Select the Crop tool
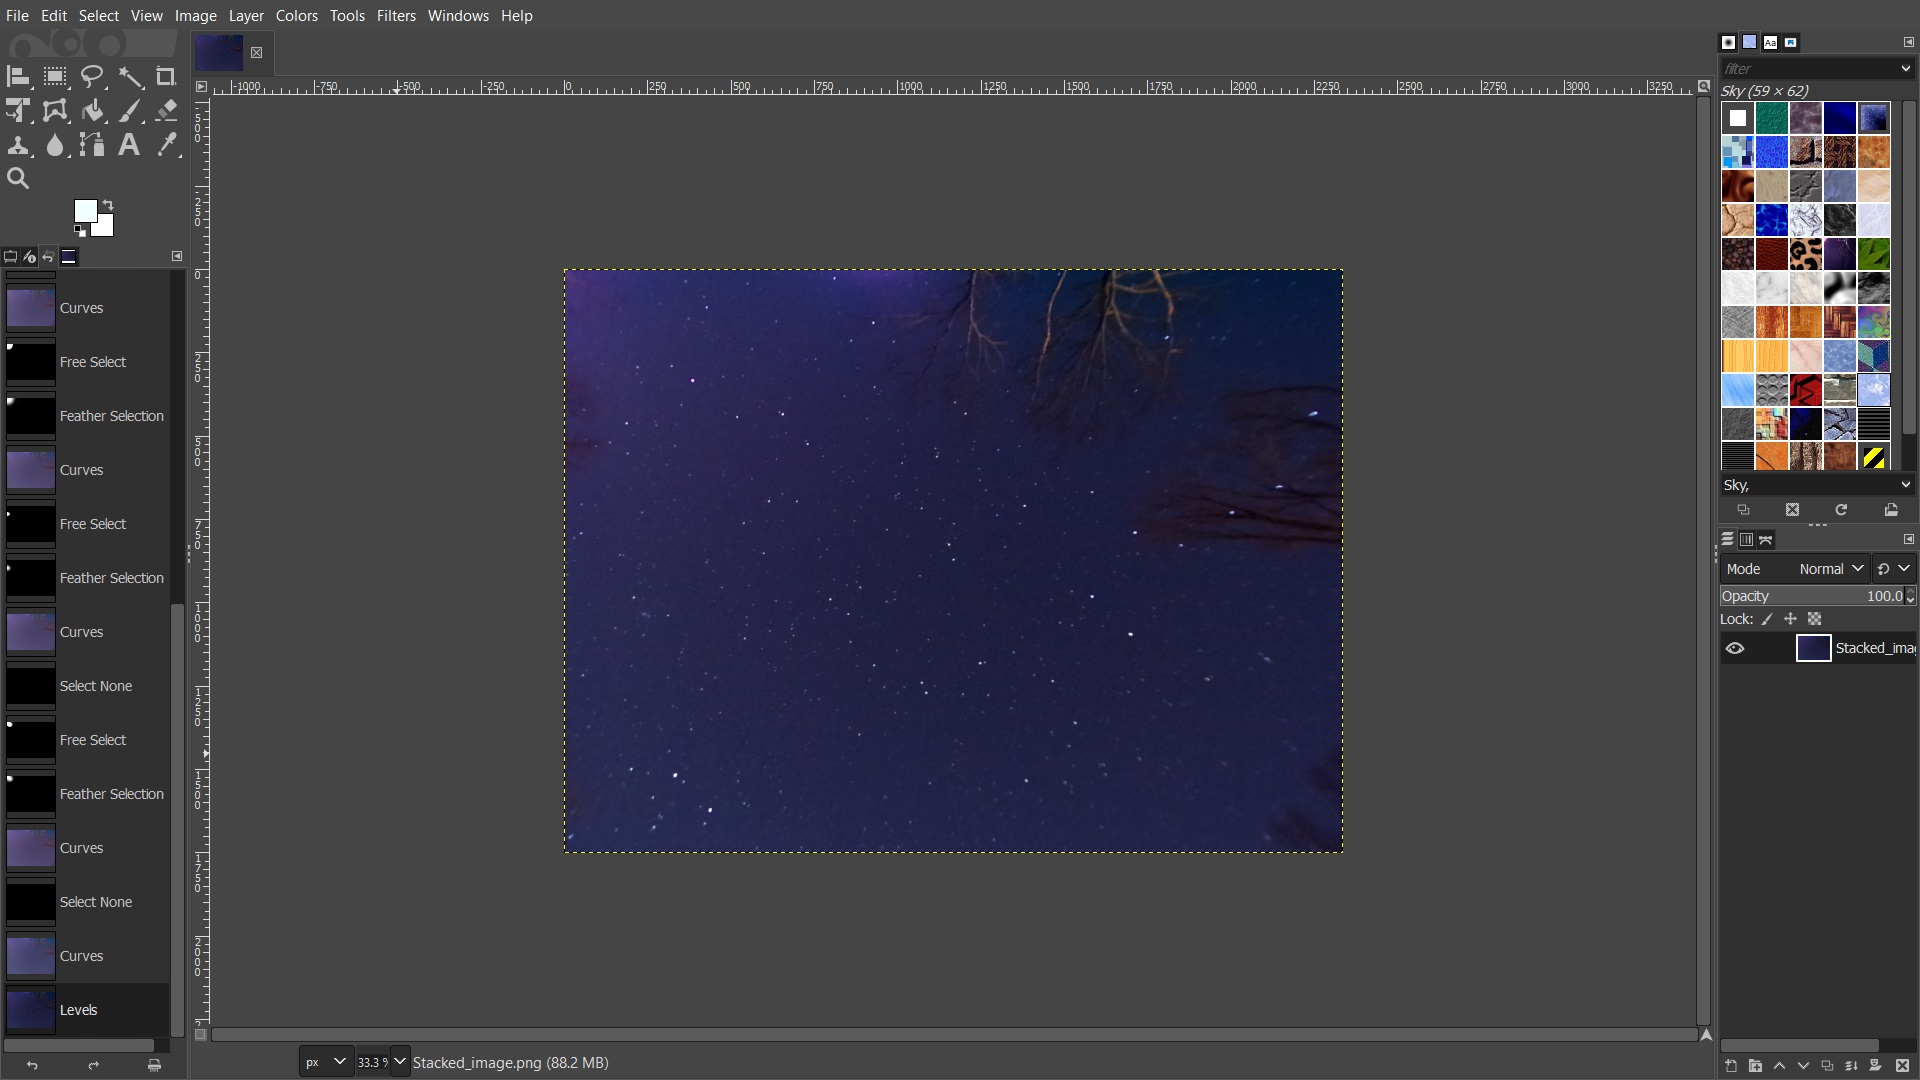1920x1080 pixels. 166,77
